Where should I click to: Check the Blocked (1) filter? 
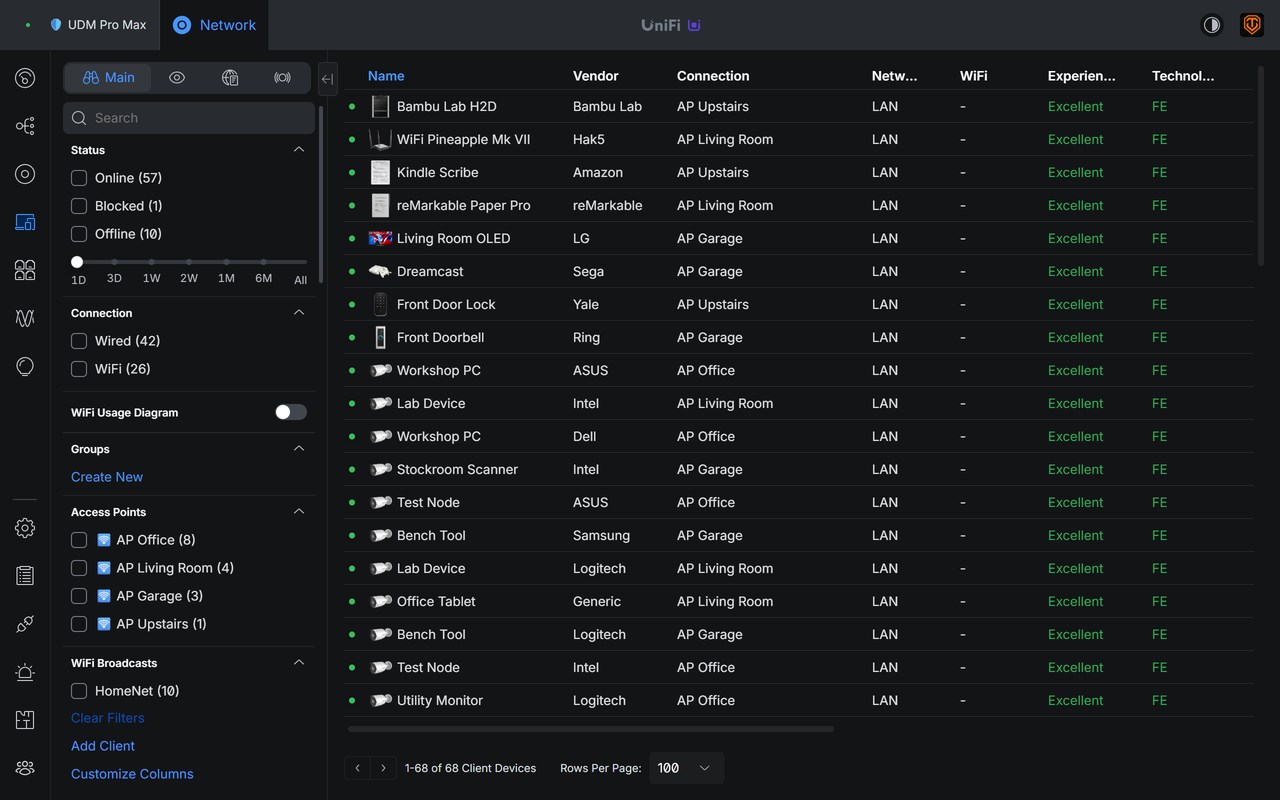coord(79,206)
